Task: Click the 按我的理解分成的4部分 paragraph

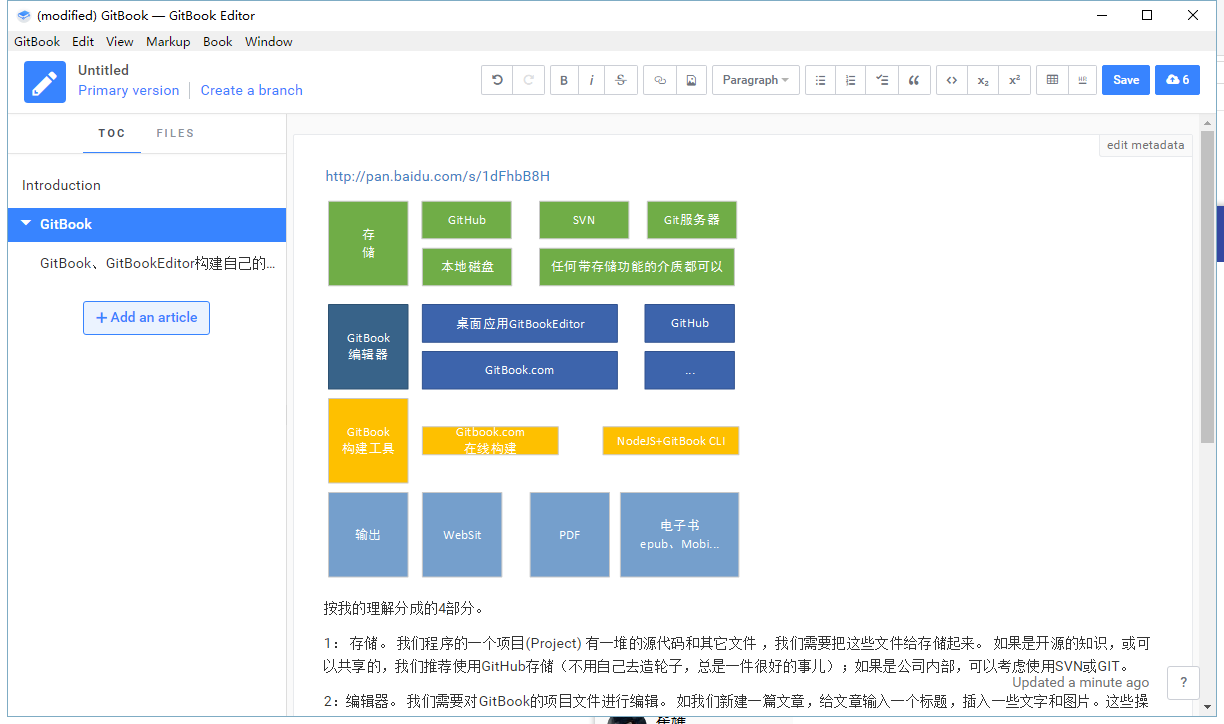Action: 404,608
